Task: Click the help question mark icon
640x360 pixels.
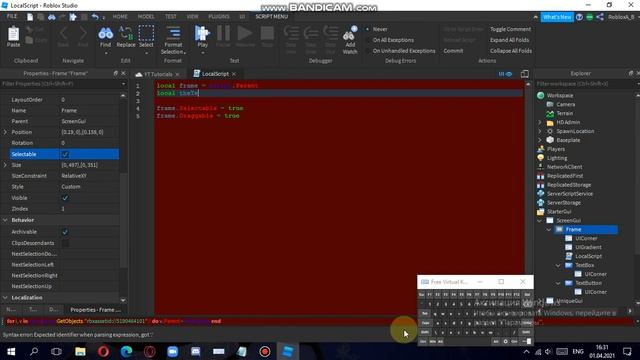Action: point(579,17)
